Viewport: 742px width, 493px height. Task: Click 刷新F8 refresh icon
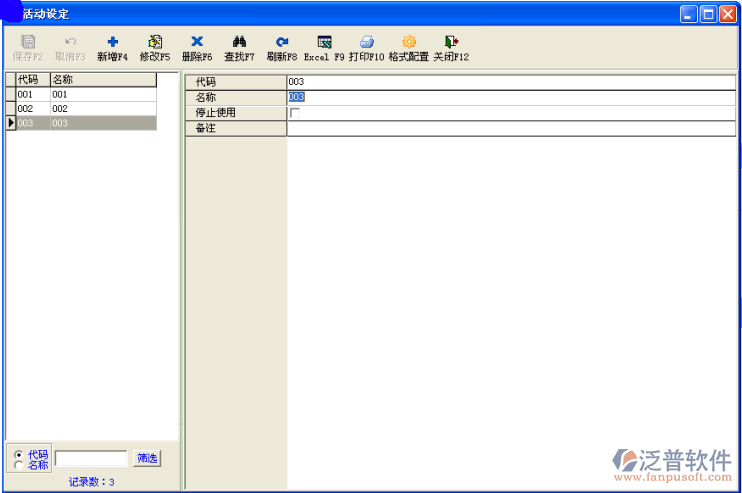coord(282,42)
